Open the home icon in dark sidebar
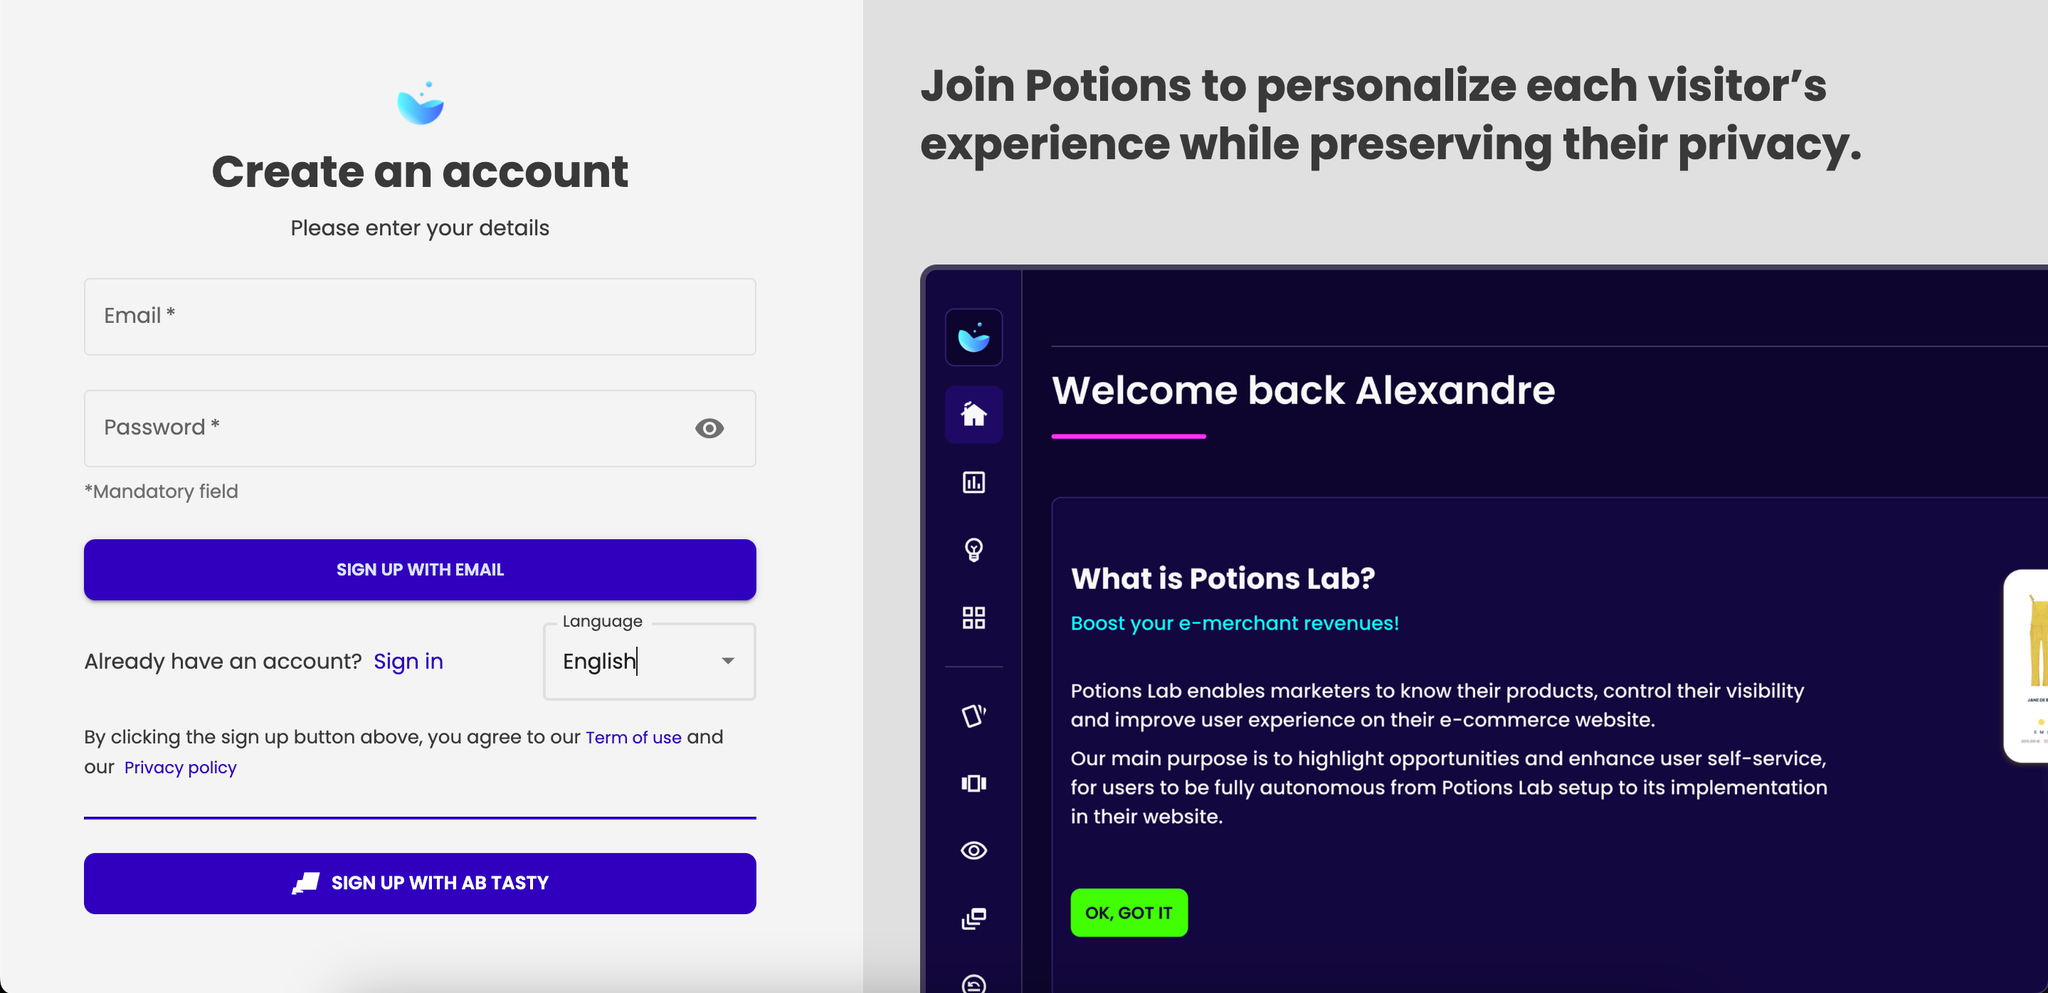The image size is (2048, 993). (974, 414)
